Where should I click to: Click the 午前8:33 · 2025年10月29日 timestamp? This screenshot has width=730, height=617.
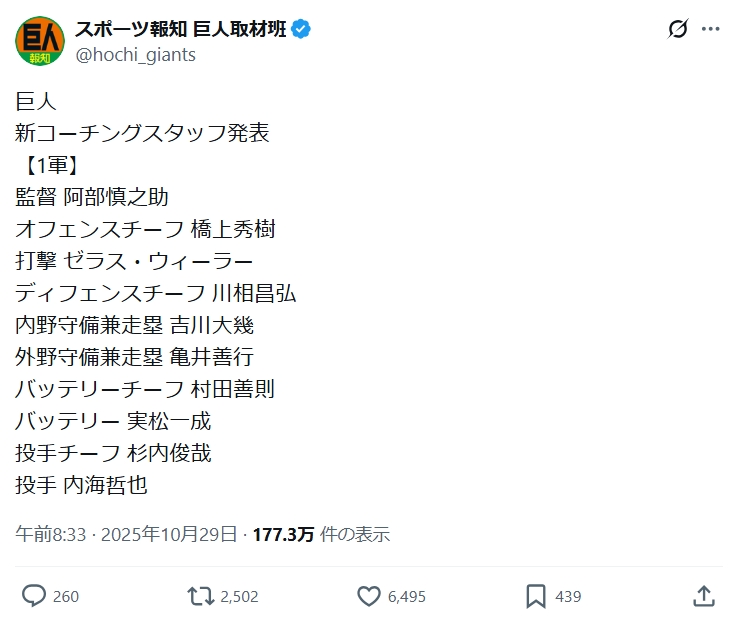pos(126,534)
